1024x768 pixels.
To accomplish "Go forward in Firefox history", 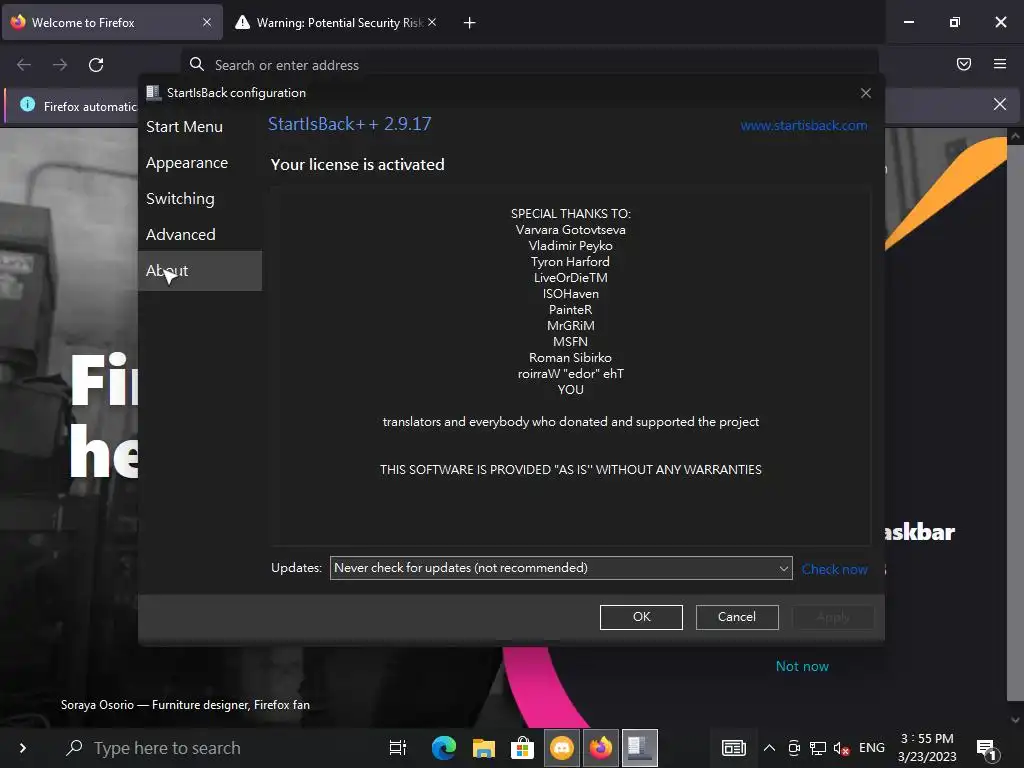I will tap(60, 65).
